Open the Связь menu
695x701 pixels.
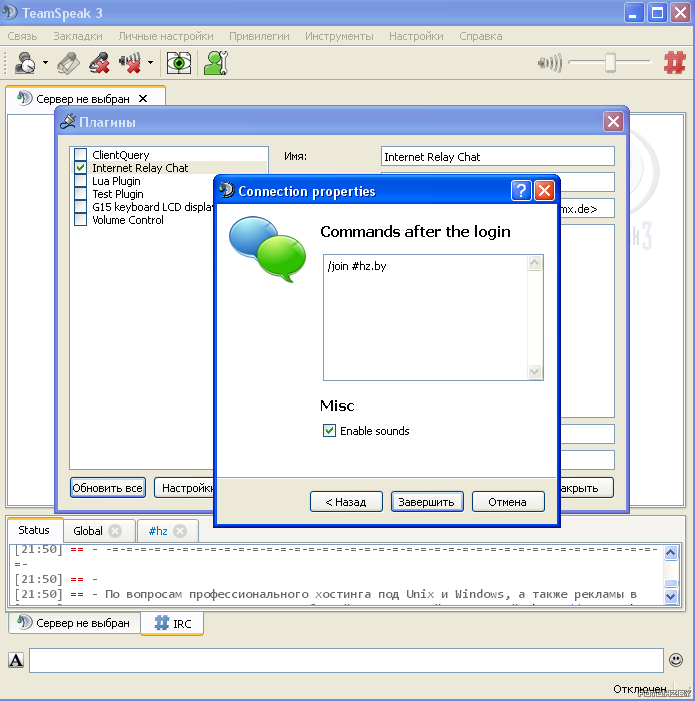[x=22, y=36]
